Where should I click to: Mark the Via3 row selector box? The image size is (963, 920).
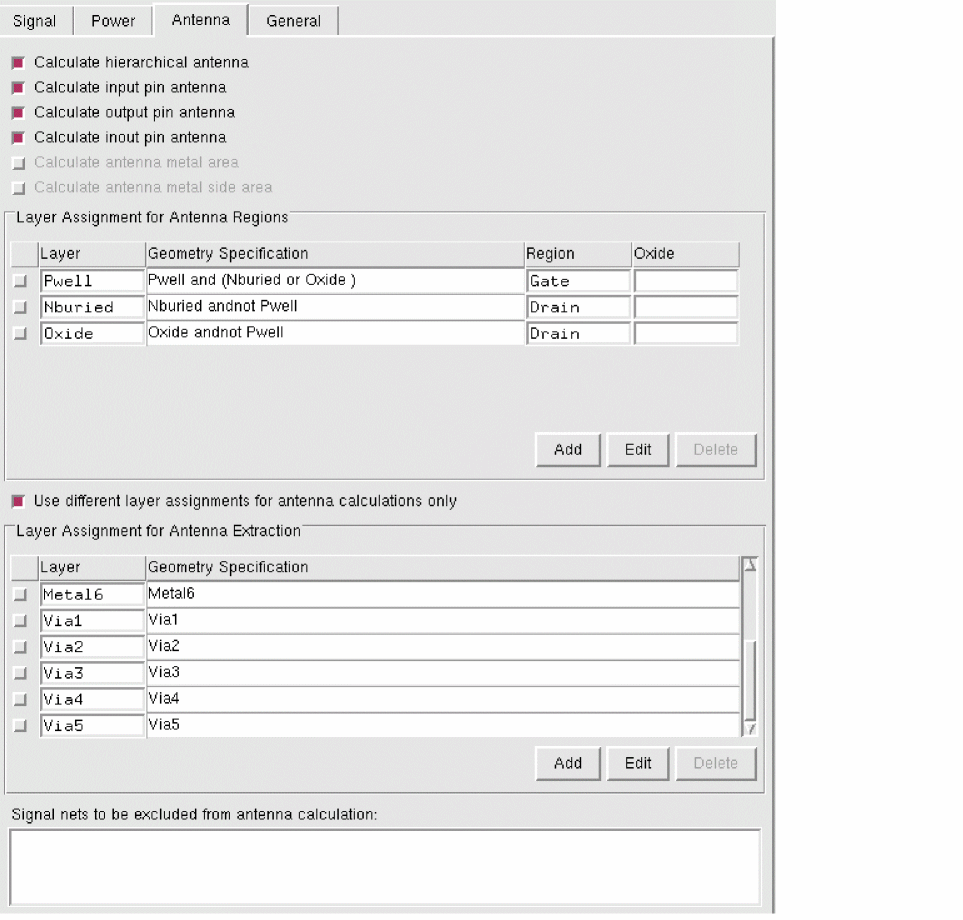pos(21,673)
